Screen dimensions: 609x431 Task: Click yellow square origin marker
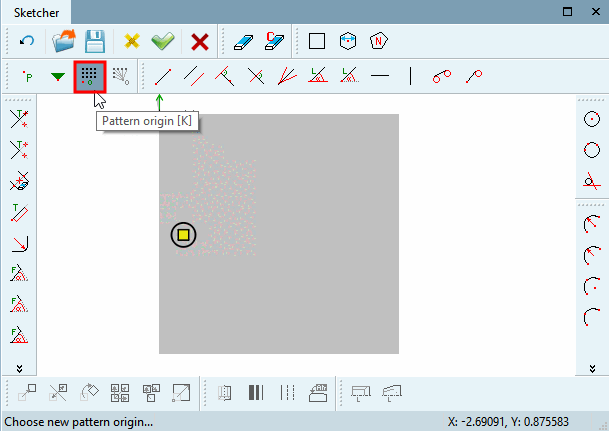coord(183,235)
